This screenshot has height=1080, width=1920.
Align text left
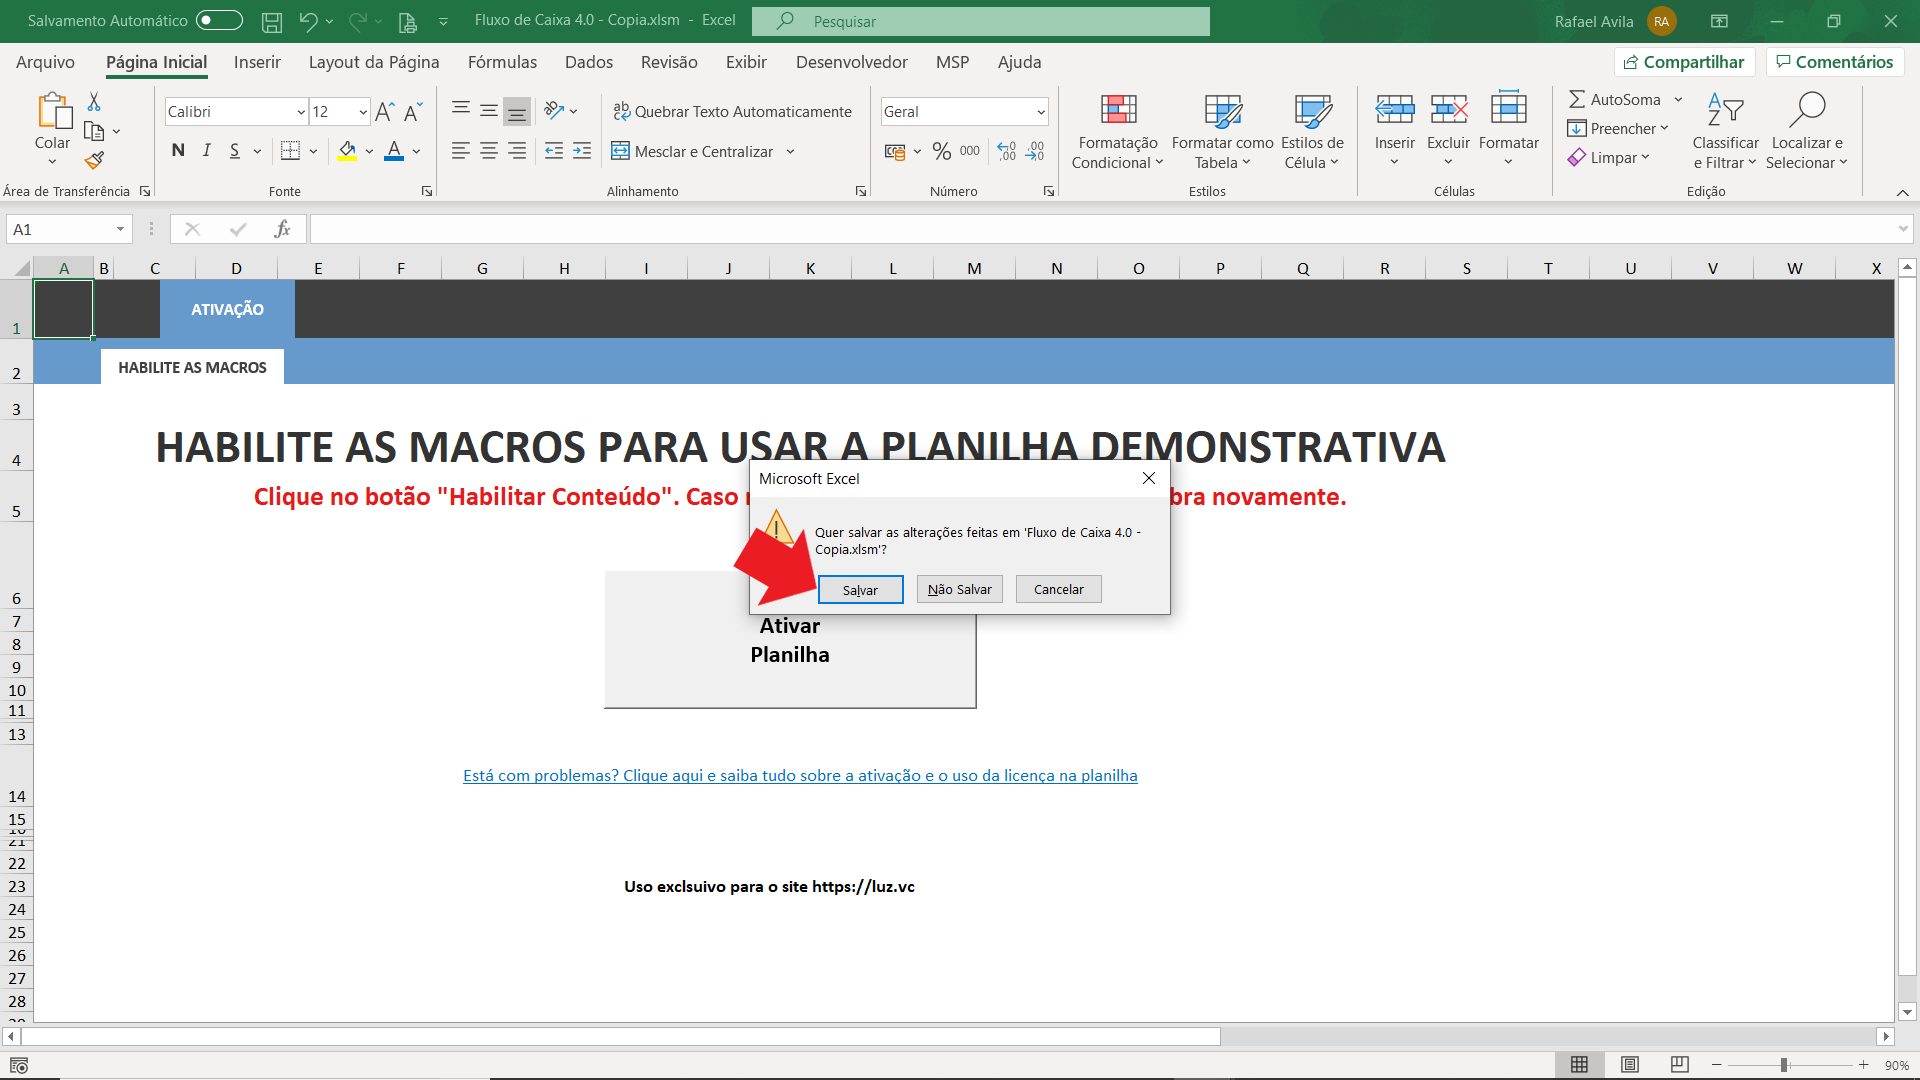(461, 151)
